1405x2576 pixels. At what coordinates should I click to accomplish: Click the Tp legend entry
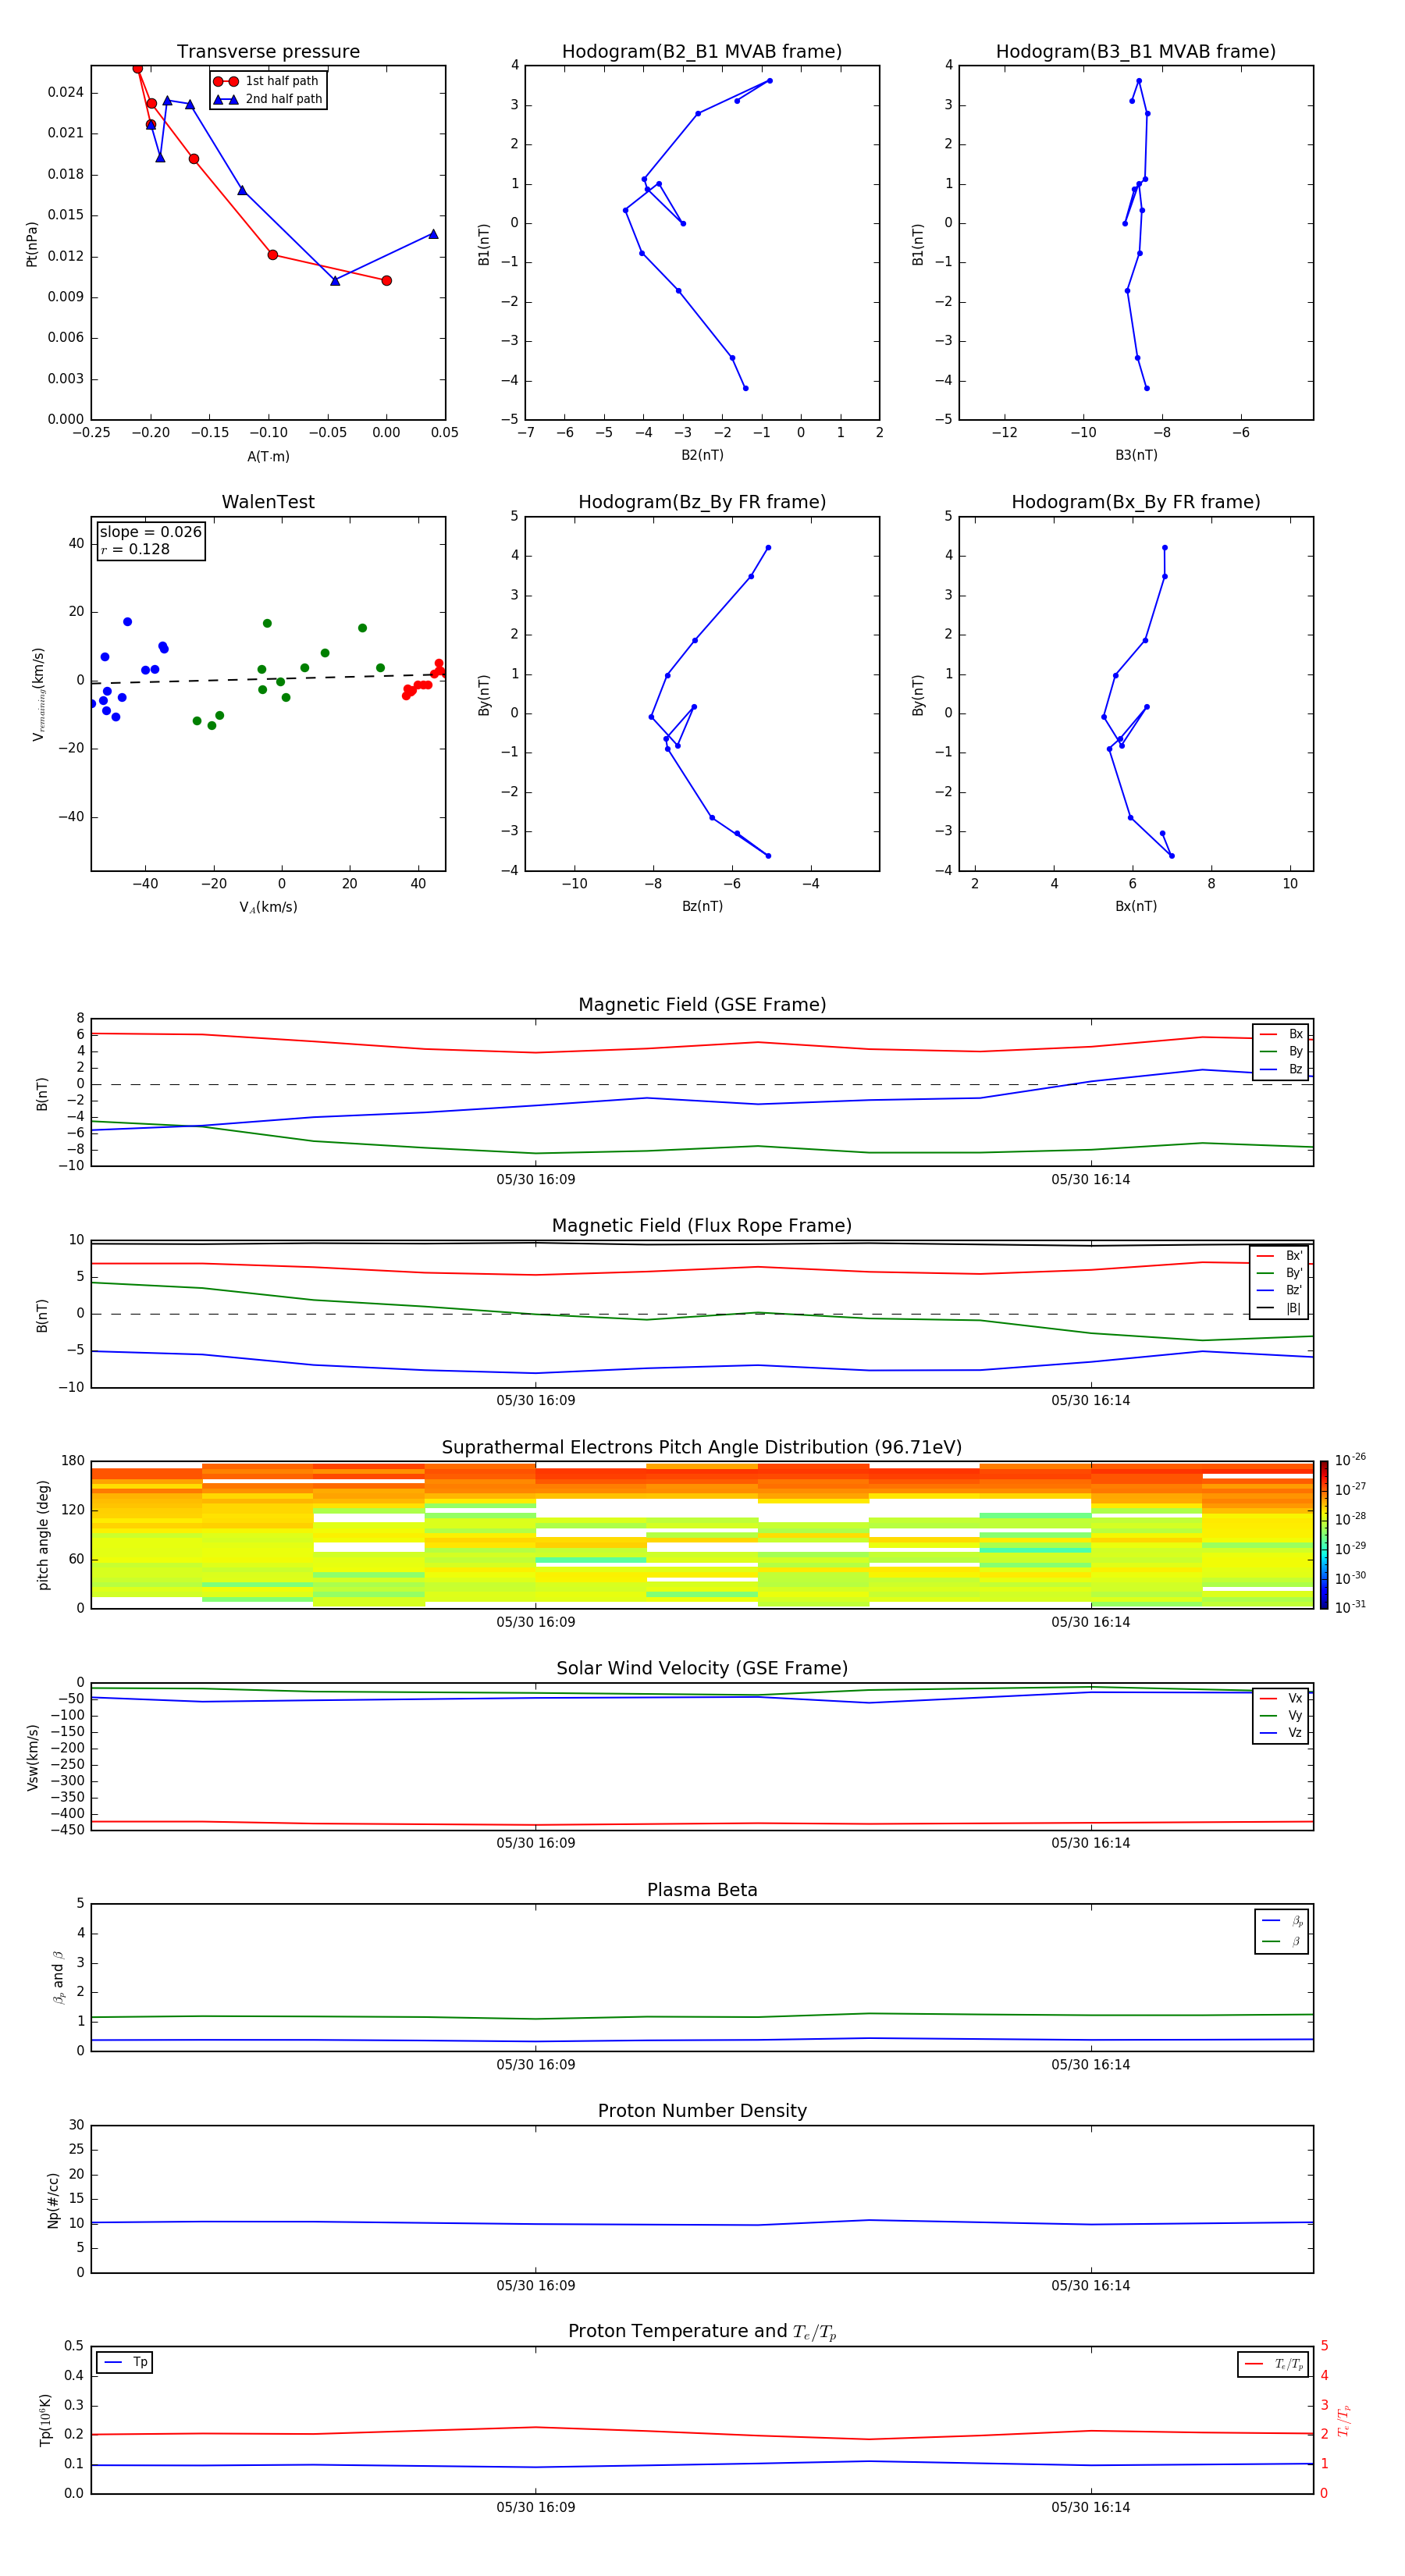(124, 2362)
